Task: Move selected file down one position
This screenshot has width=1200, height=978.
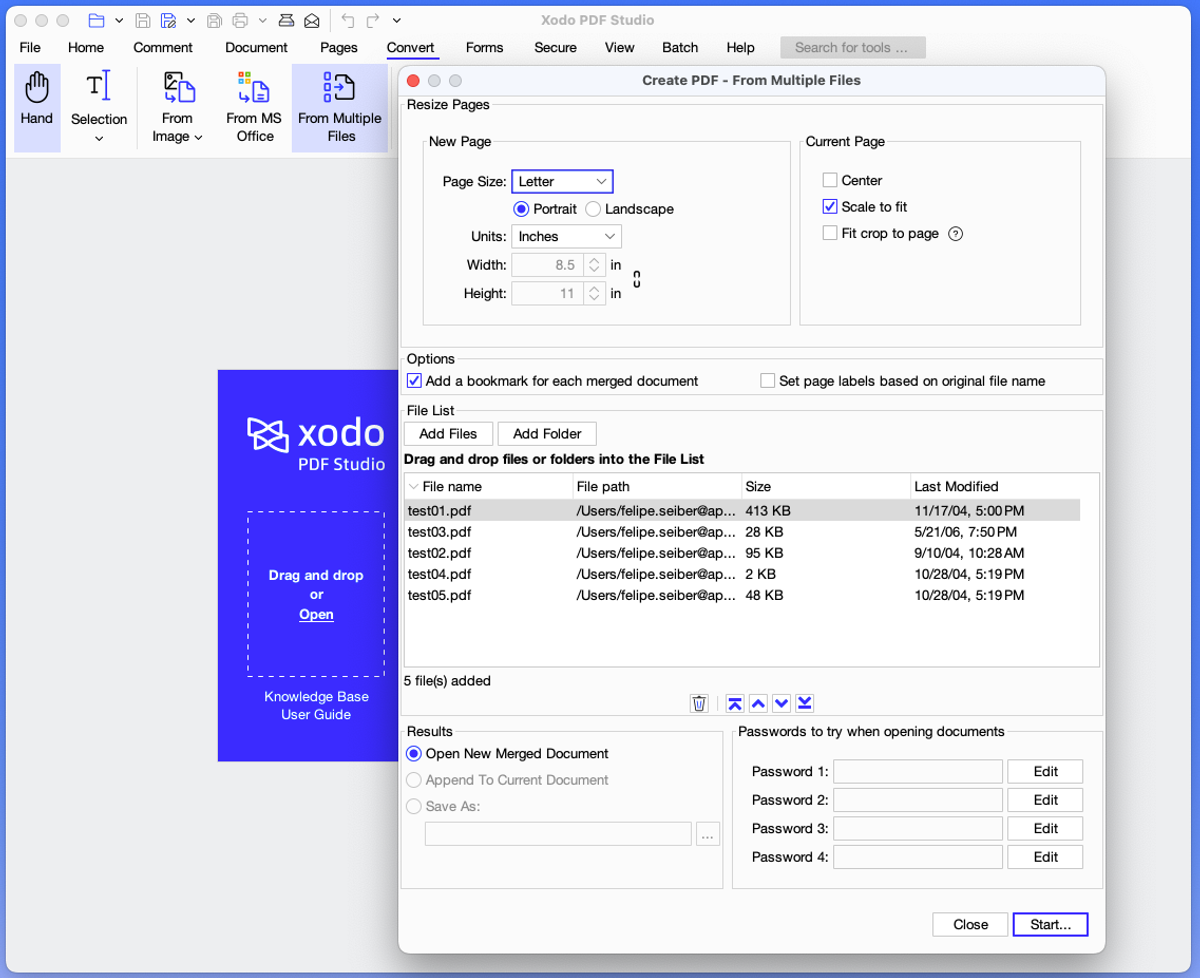Action: point(781,703)
